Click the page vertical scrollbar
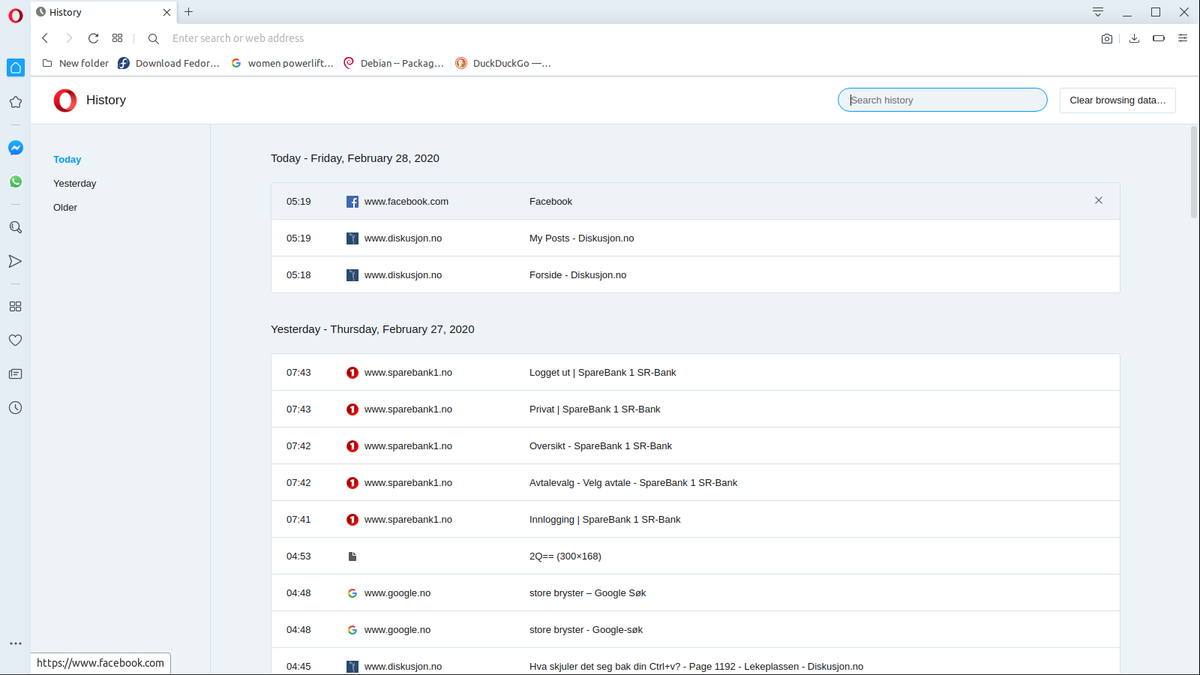Image resolution: width=1200 pixels, height=675 pixels. (x=1194, y=170)
